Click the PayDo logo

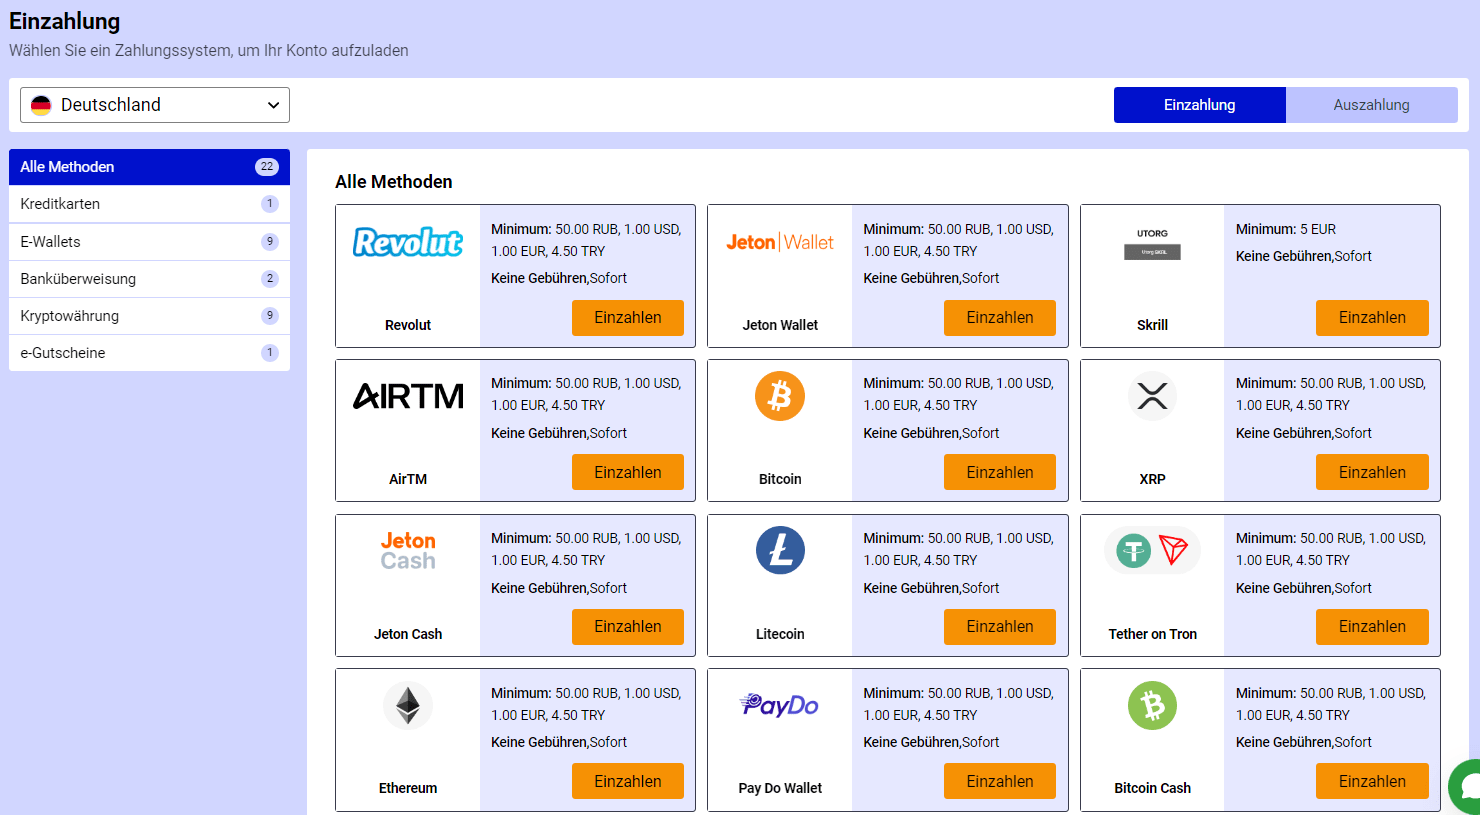(780, 705)
